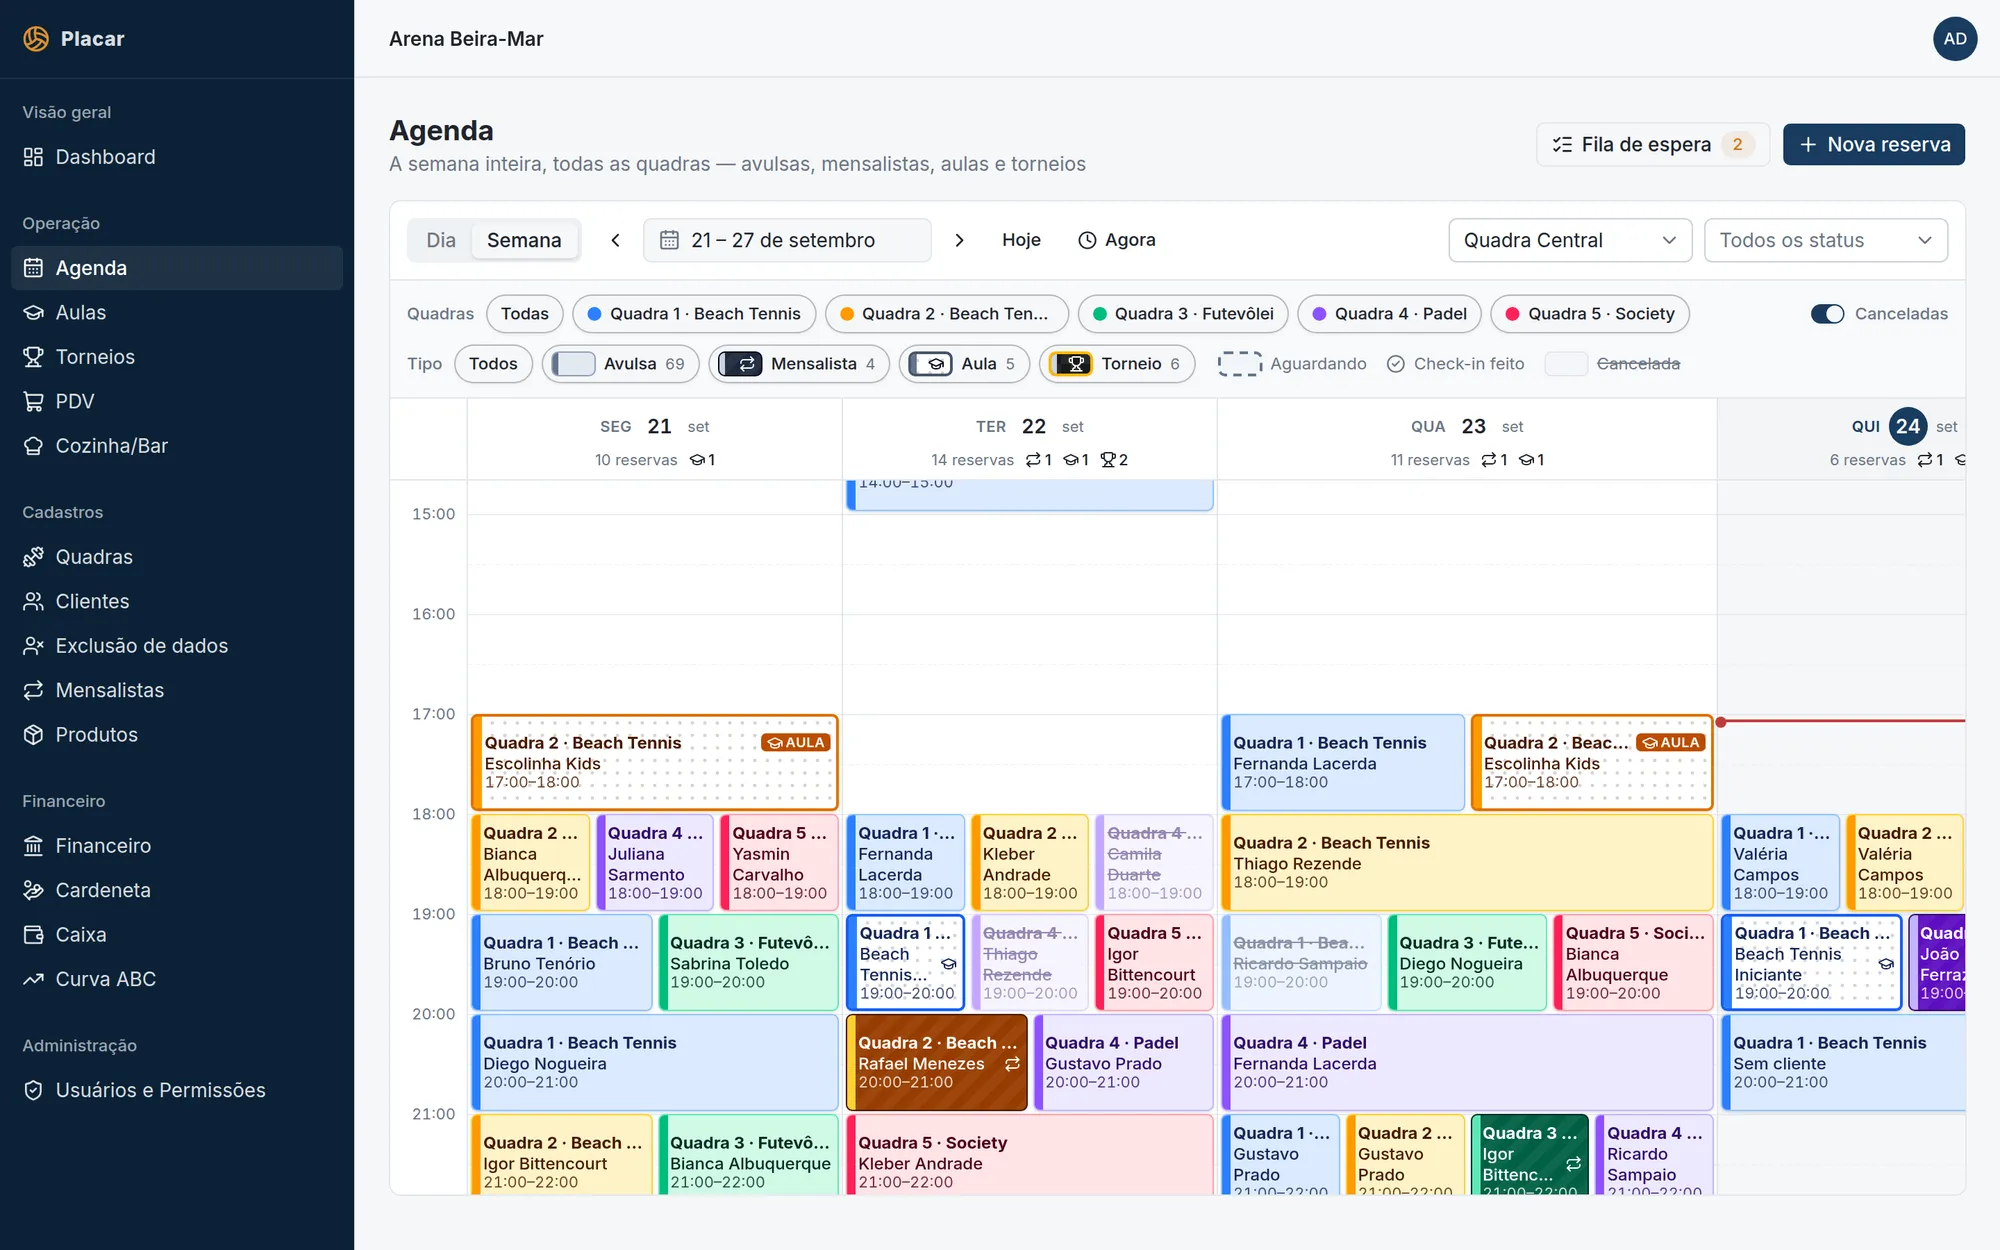Open Diego Nogueira 20:00–21:00 Monday booking
The width and height of the screenshot is (2000, 1250).
pos(655,1062)
